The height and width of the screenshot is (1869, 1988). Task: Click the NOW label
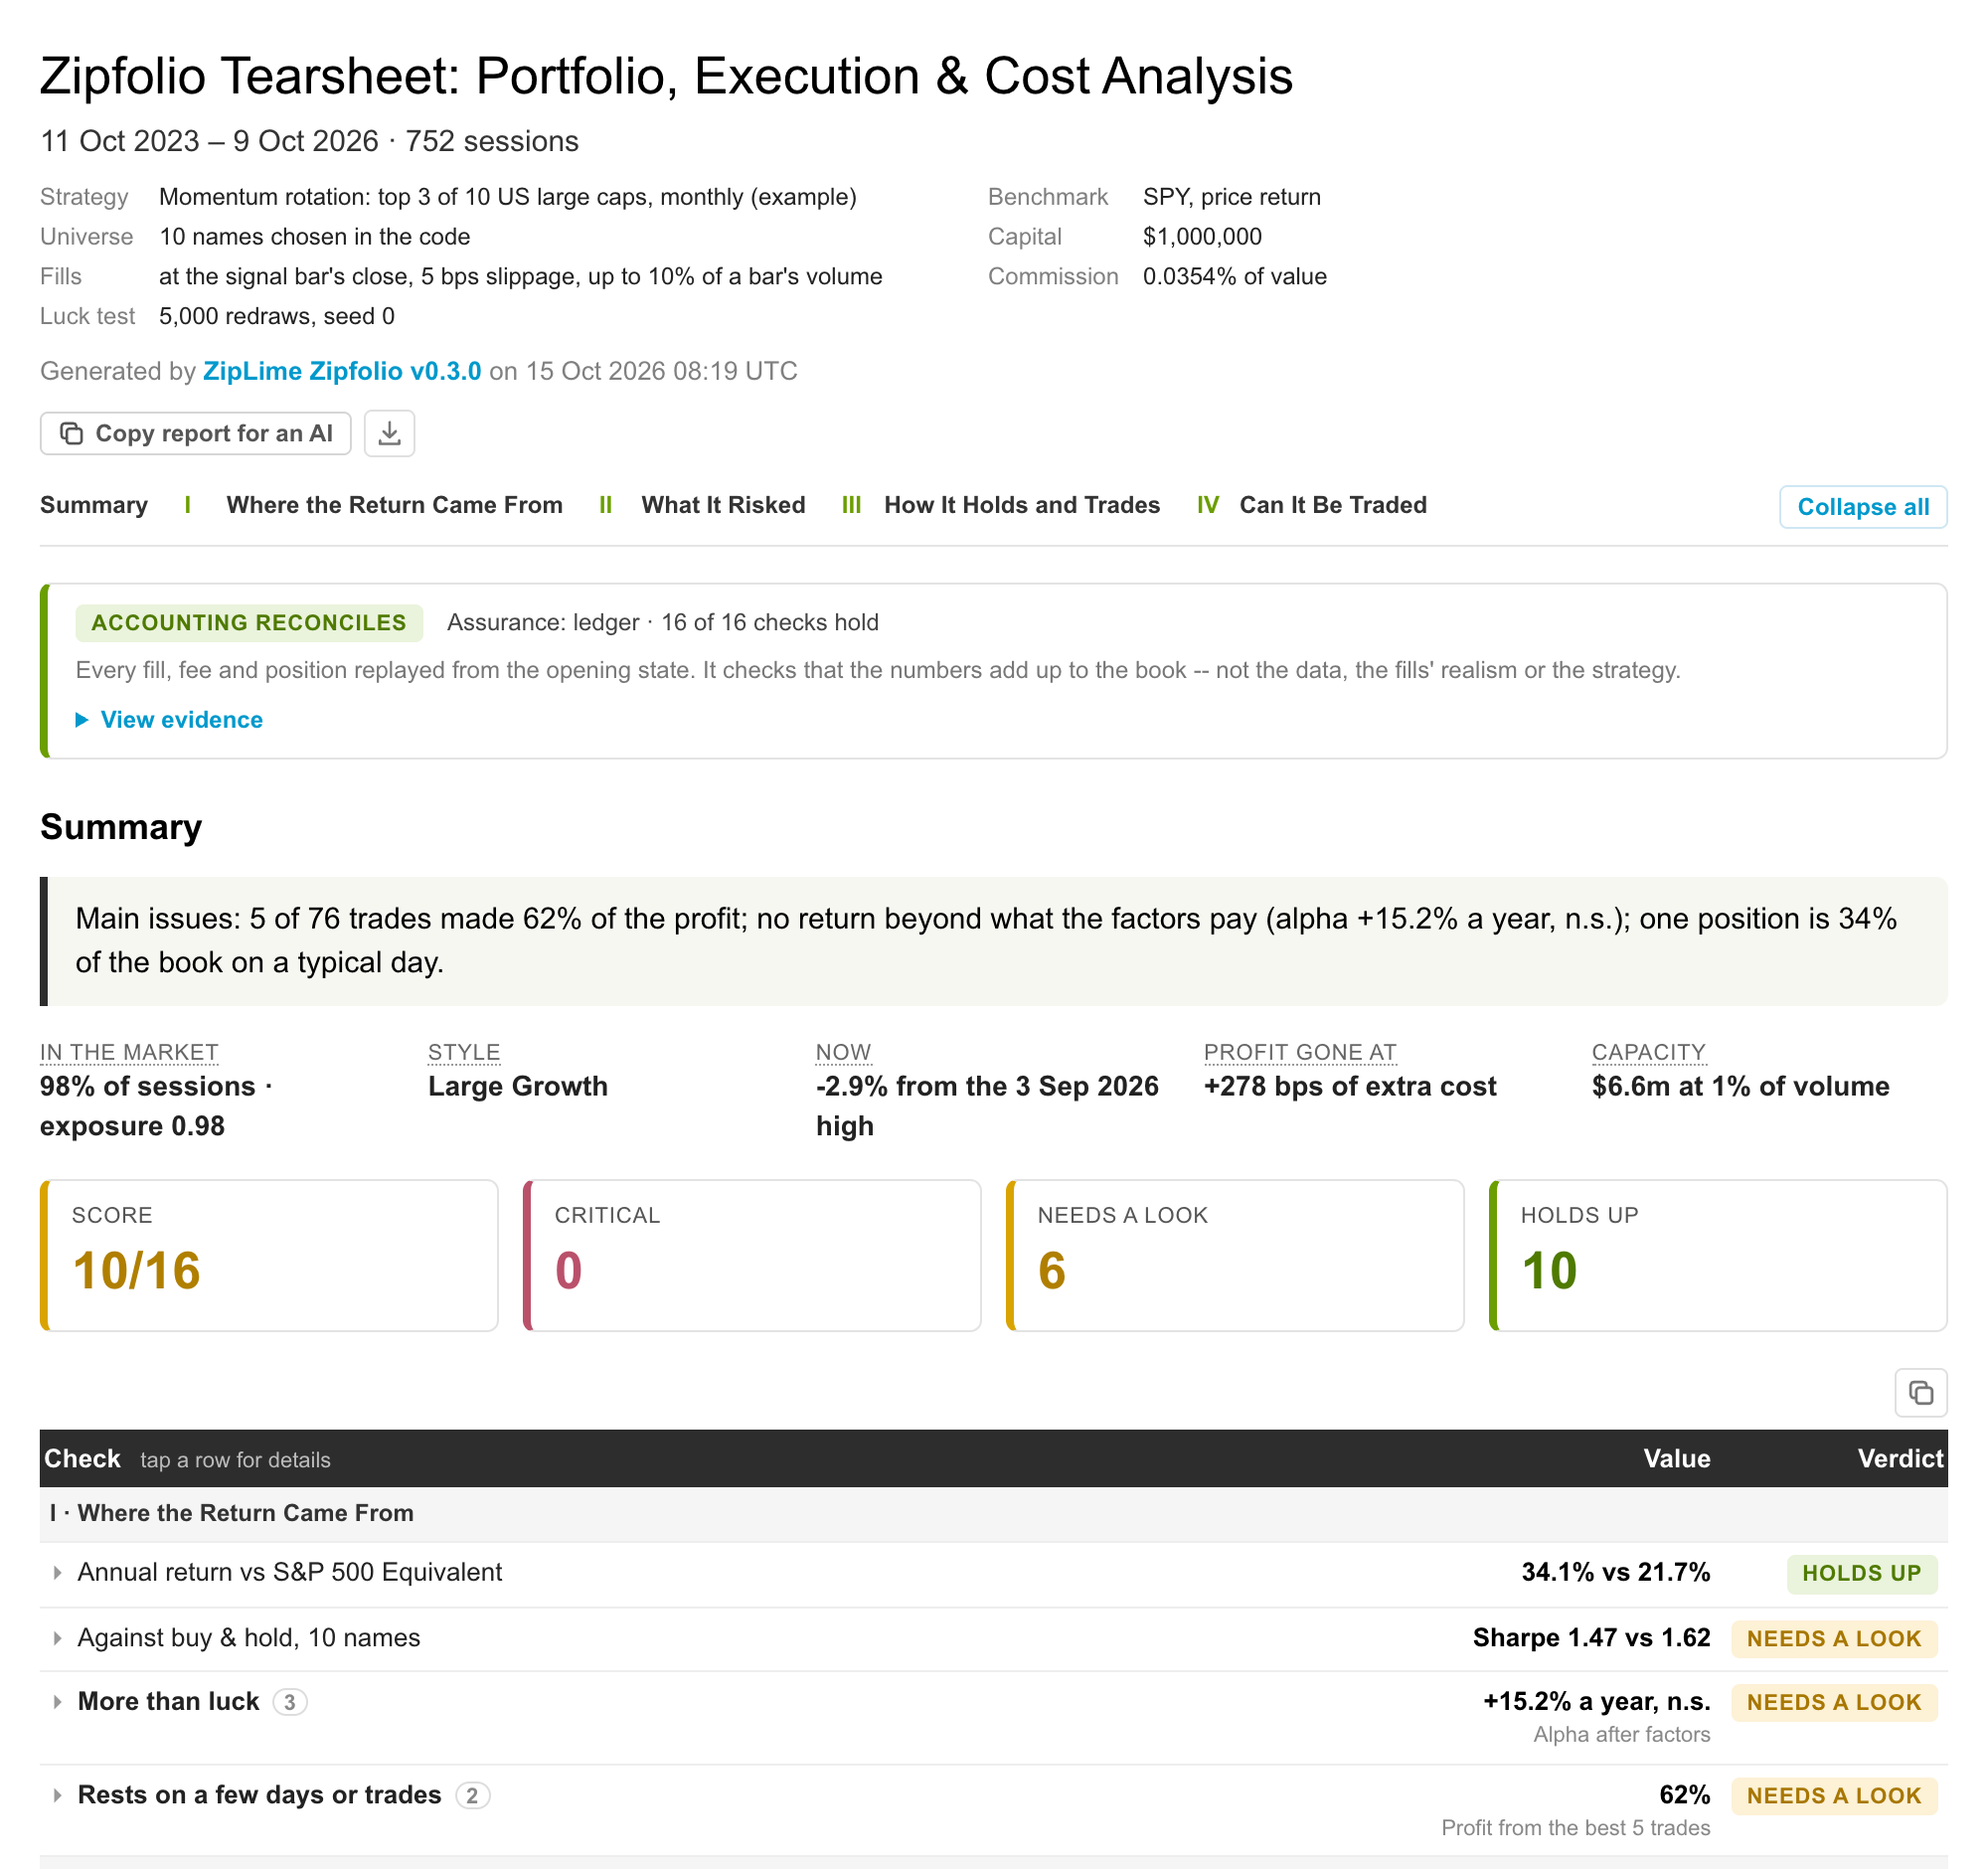pyautogui.click(x=843, y=1052)
